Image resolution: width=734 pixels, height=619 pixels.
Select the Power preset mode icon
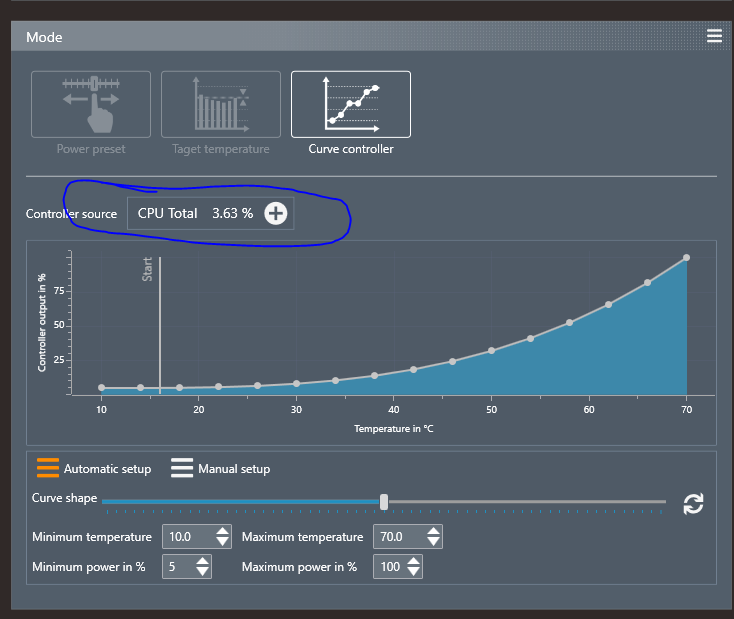pyautogui.click(x=91, y=104)
